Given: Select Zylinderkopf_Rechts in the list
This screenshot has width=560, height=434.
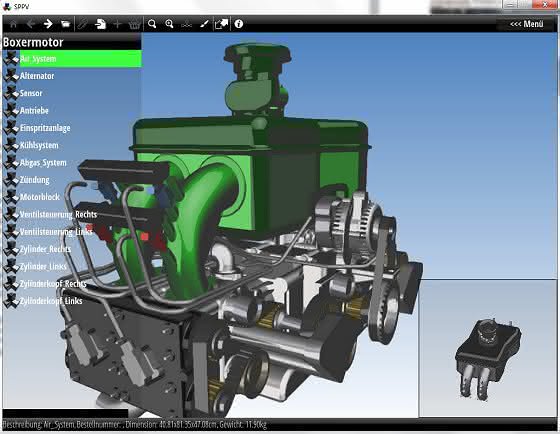Looking at the screenshot, I should 53,284.
